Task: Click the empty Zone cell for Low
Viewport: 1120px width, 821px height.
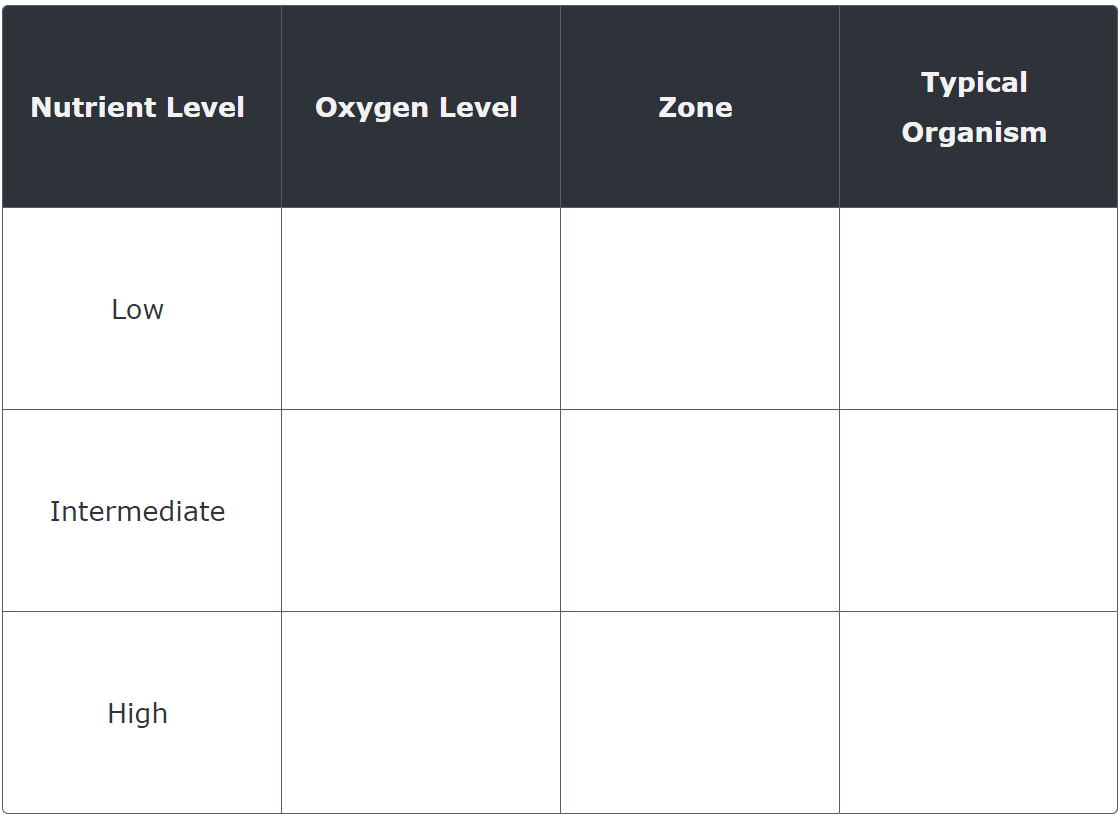Action: click(x=699, y=309)
